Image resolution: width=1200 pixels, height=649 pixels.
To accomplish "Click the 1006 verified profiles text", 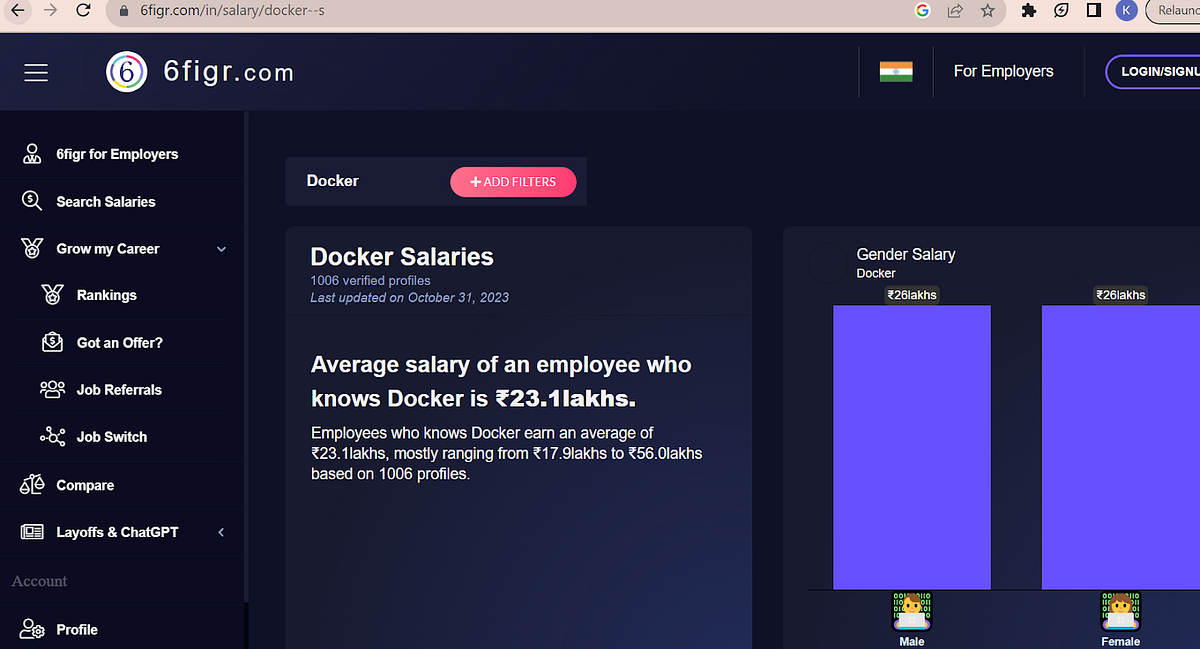I will coord(370,281).
